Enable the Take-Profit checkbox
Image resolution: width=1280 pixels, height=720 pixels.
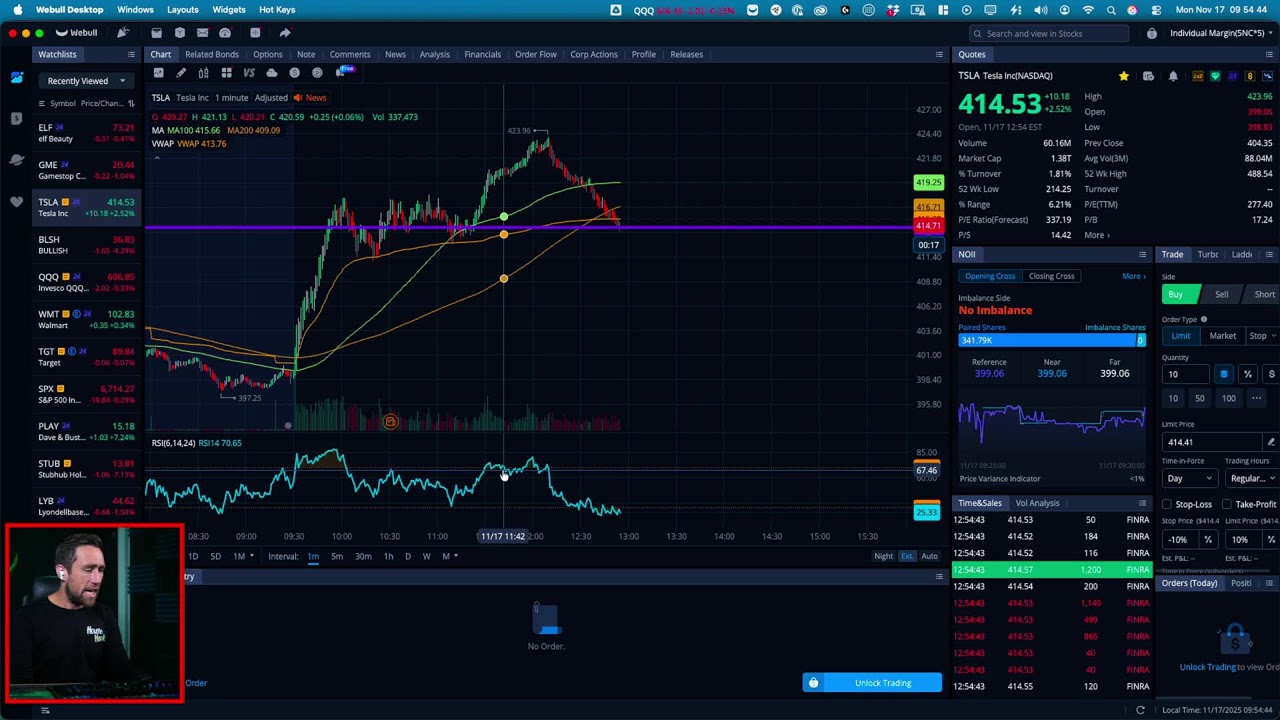click(x=1227, y=505)
